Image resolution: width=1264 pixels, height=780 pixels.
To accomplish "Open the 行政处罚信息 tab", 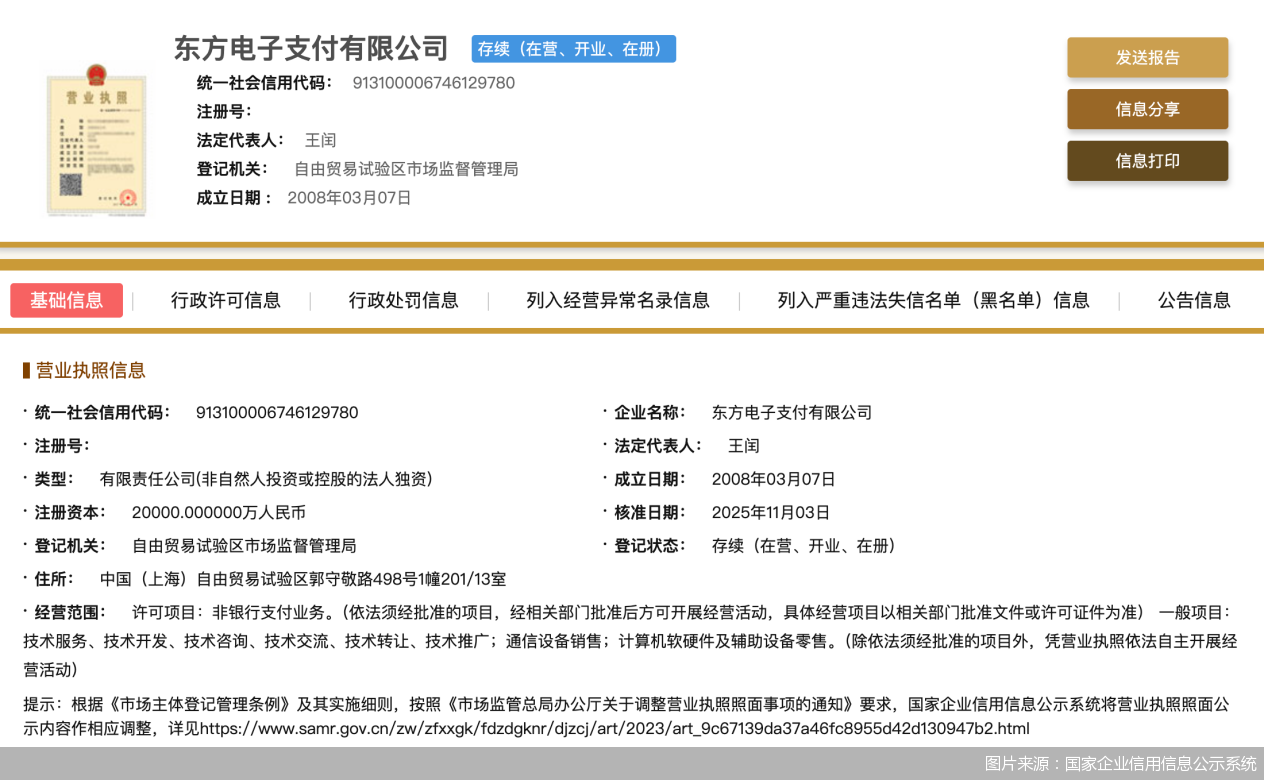I will pyautogui.click(x=404, y=300).
